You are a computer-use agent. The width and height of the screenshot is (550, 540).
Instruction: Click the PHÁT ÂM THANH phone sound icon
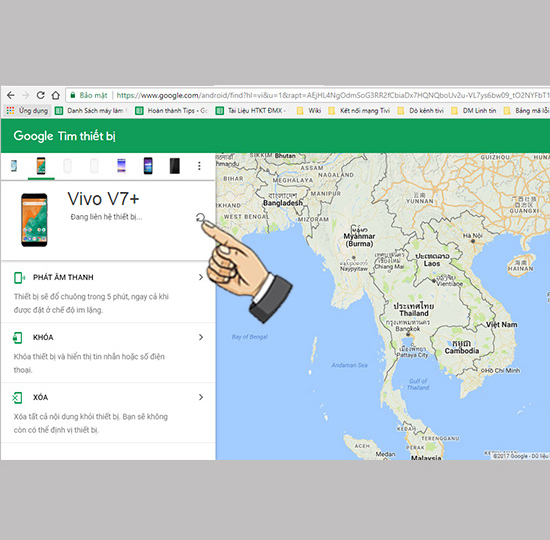pos(19,278)
